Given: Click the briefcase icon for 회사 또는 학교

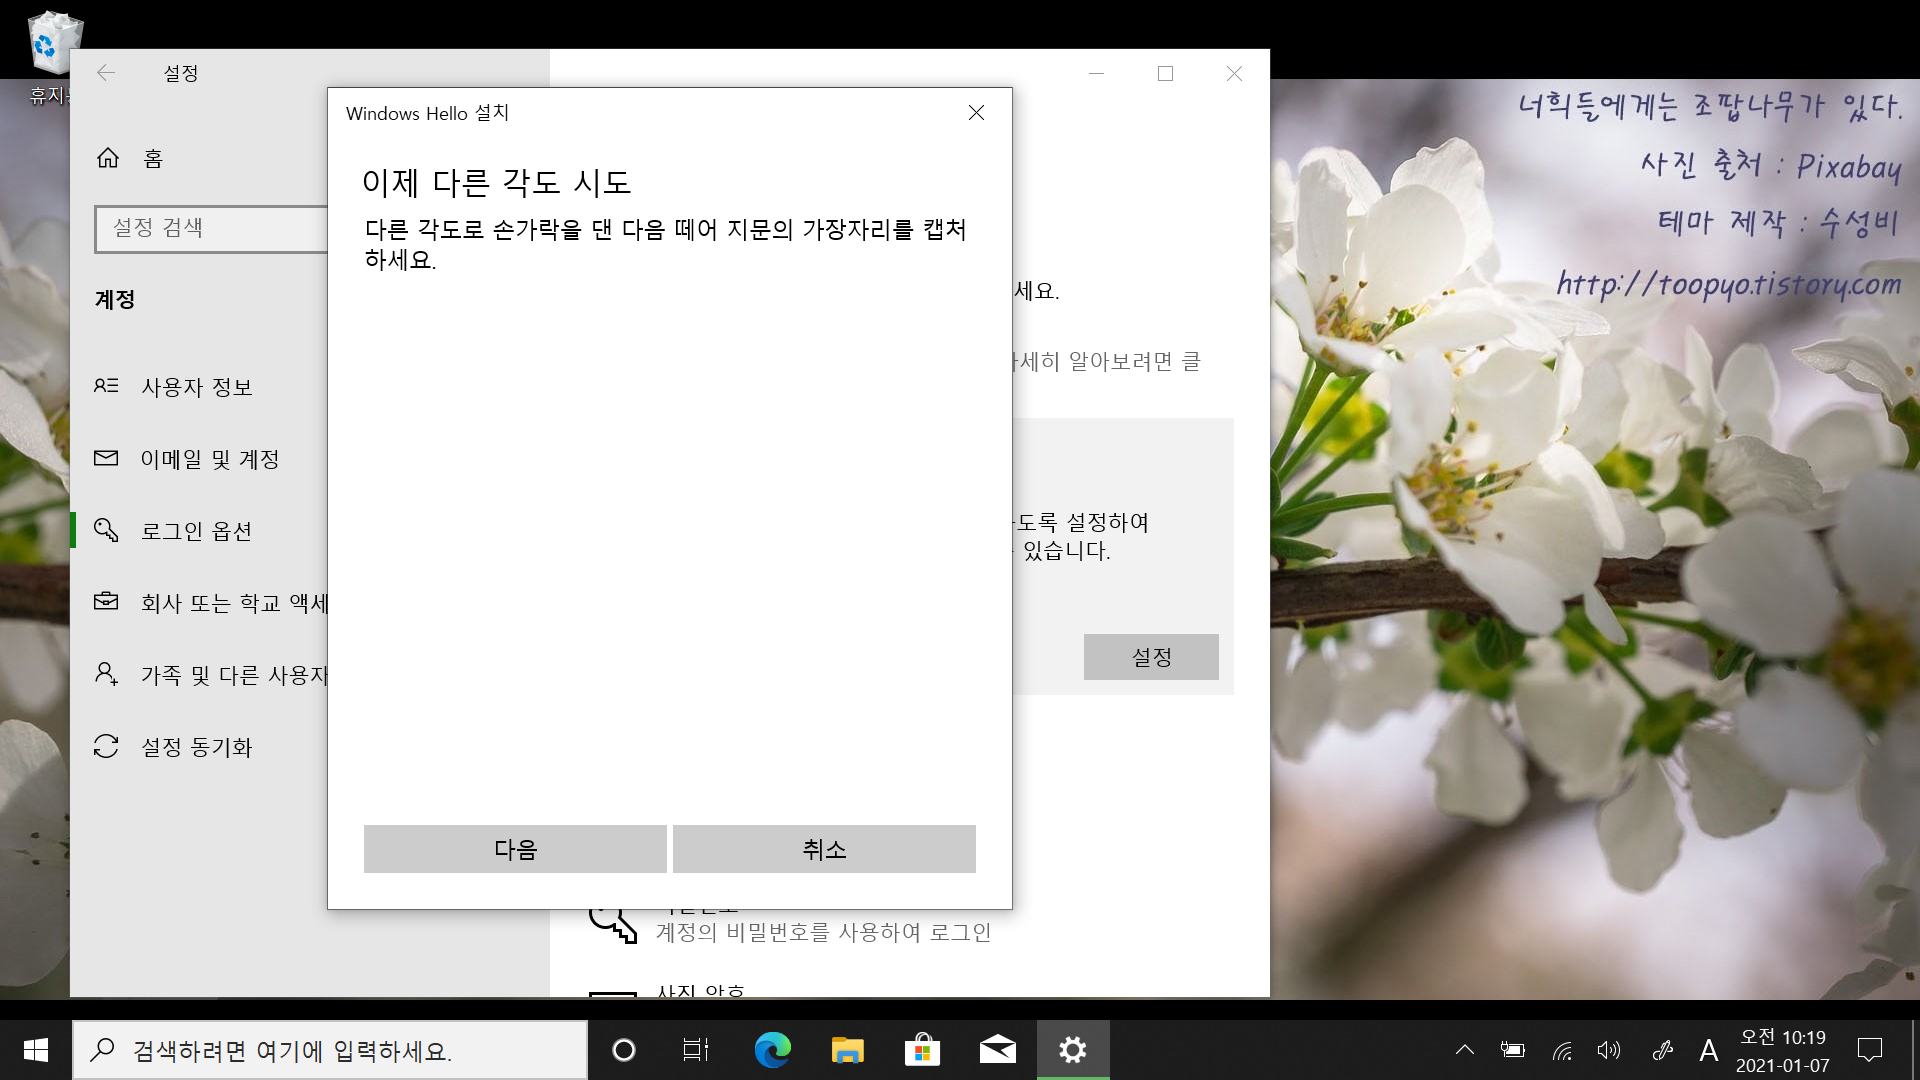Looking at the screenshot, I should [x=106, y=602].
